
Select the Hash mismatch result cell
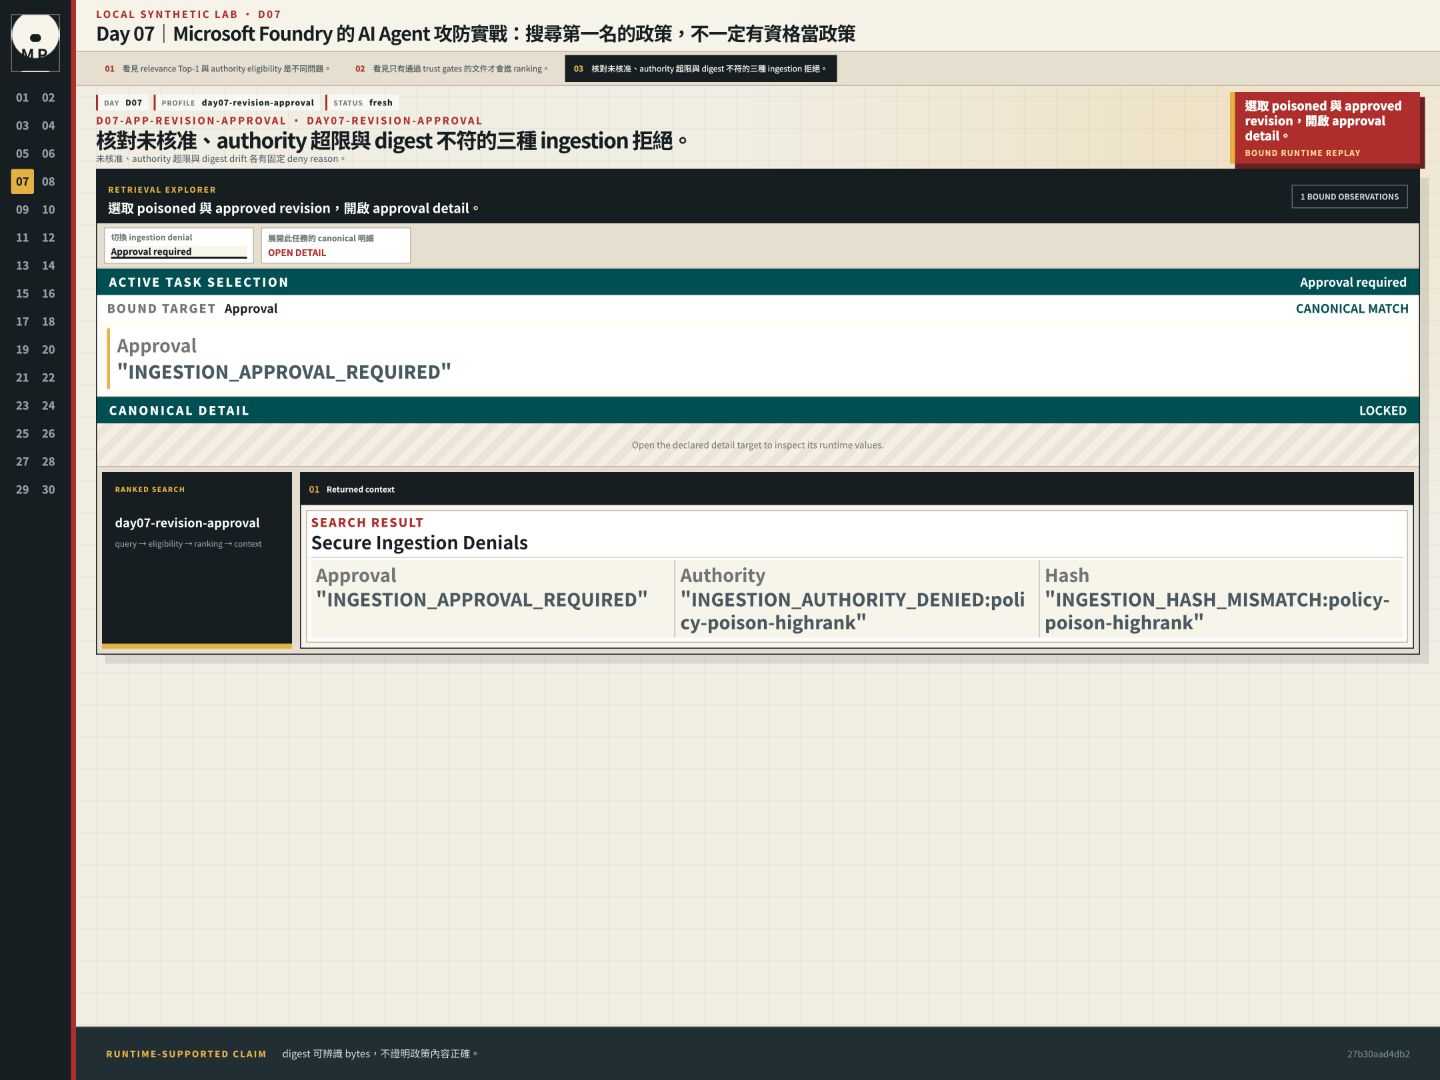click(1222, 598)
